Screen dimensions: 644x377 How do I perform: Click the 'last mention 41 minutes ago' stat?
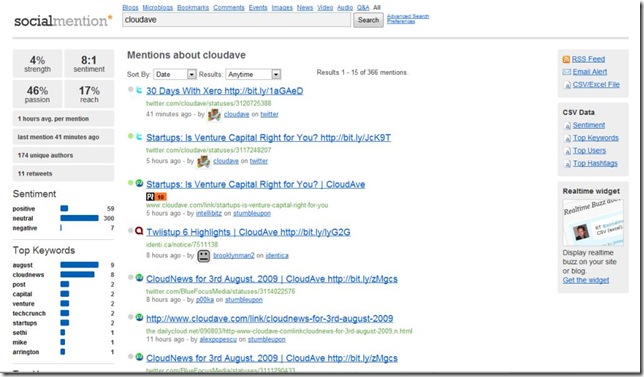pos(63,137)
